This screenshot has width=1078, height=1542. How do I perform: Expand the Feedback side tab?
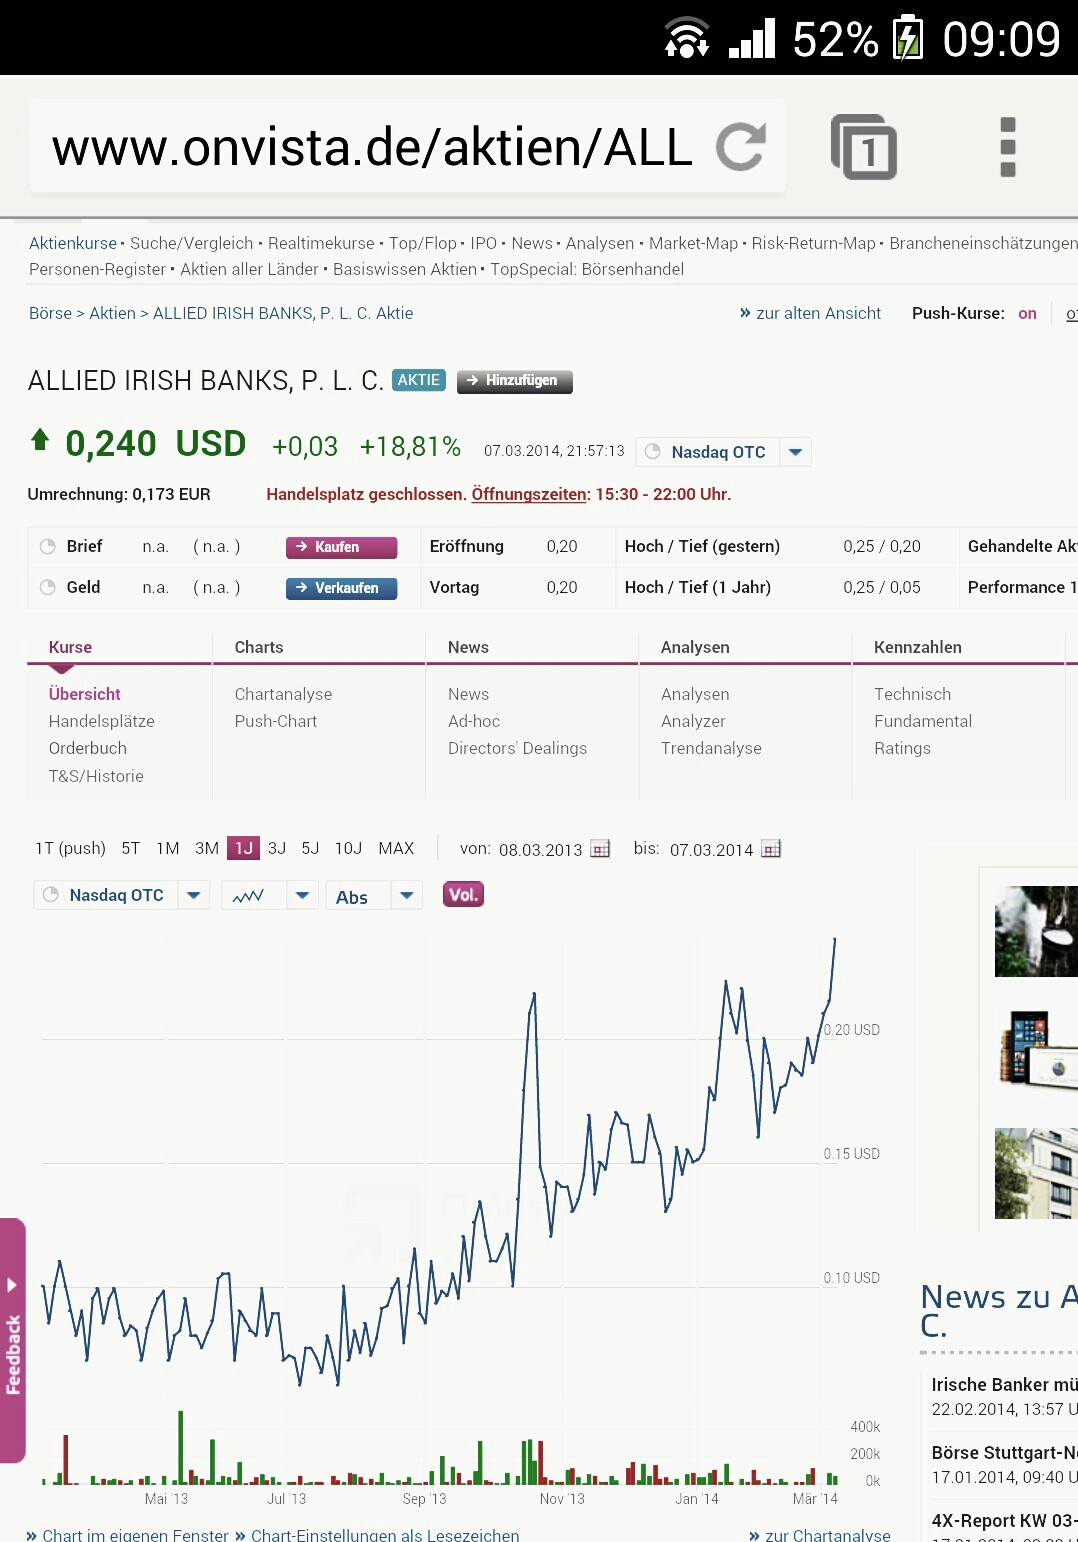click(13, 1340)
